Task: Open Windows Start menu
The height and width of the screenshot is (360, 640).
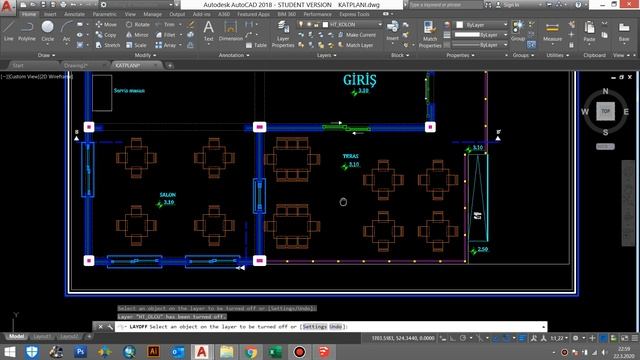Action: pyautogui.click(x=9, y=351)
